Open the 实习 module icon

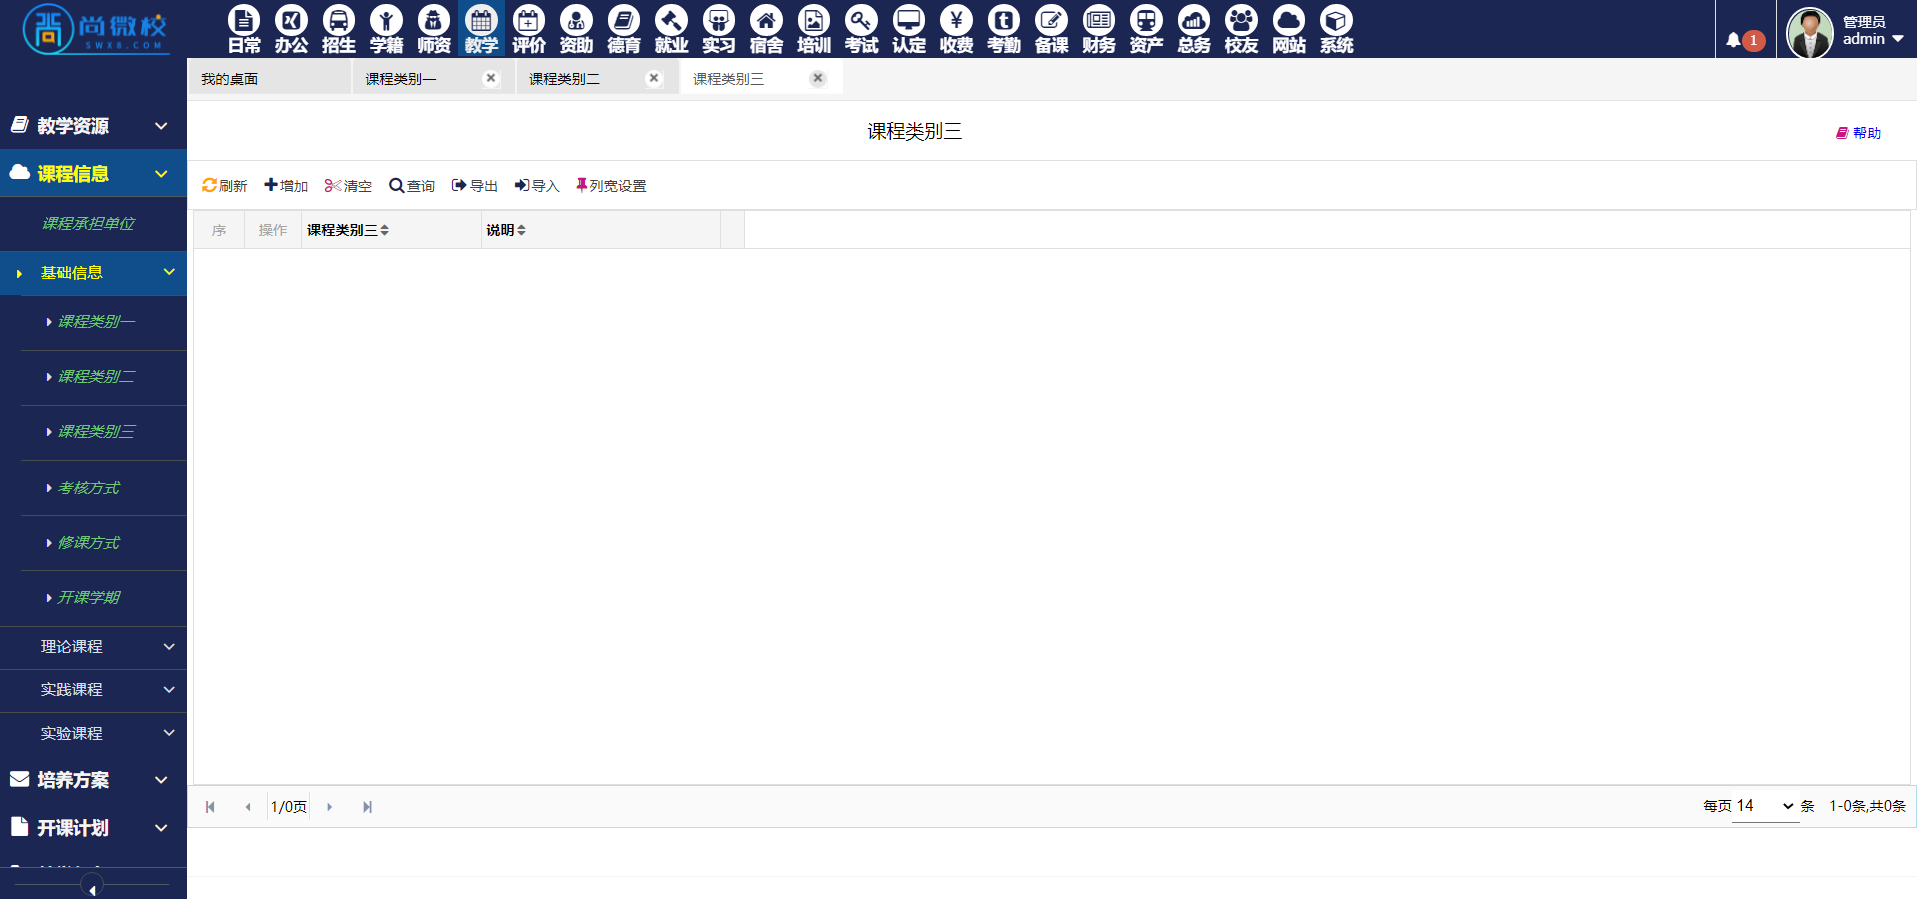coord(718,29)
